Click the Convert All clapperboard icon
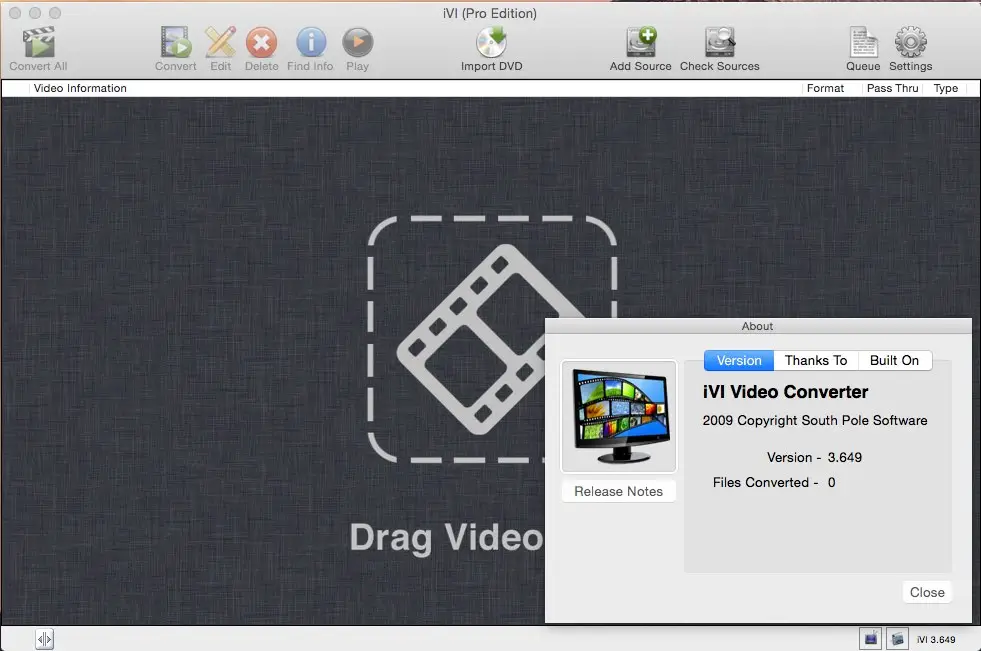This screenshot has height=651, width=981. point(39,43)
